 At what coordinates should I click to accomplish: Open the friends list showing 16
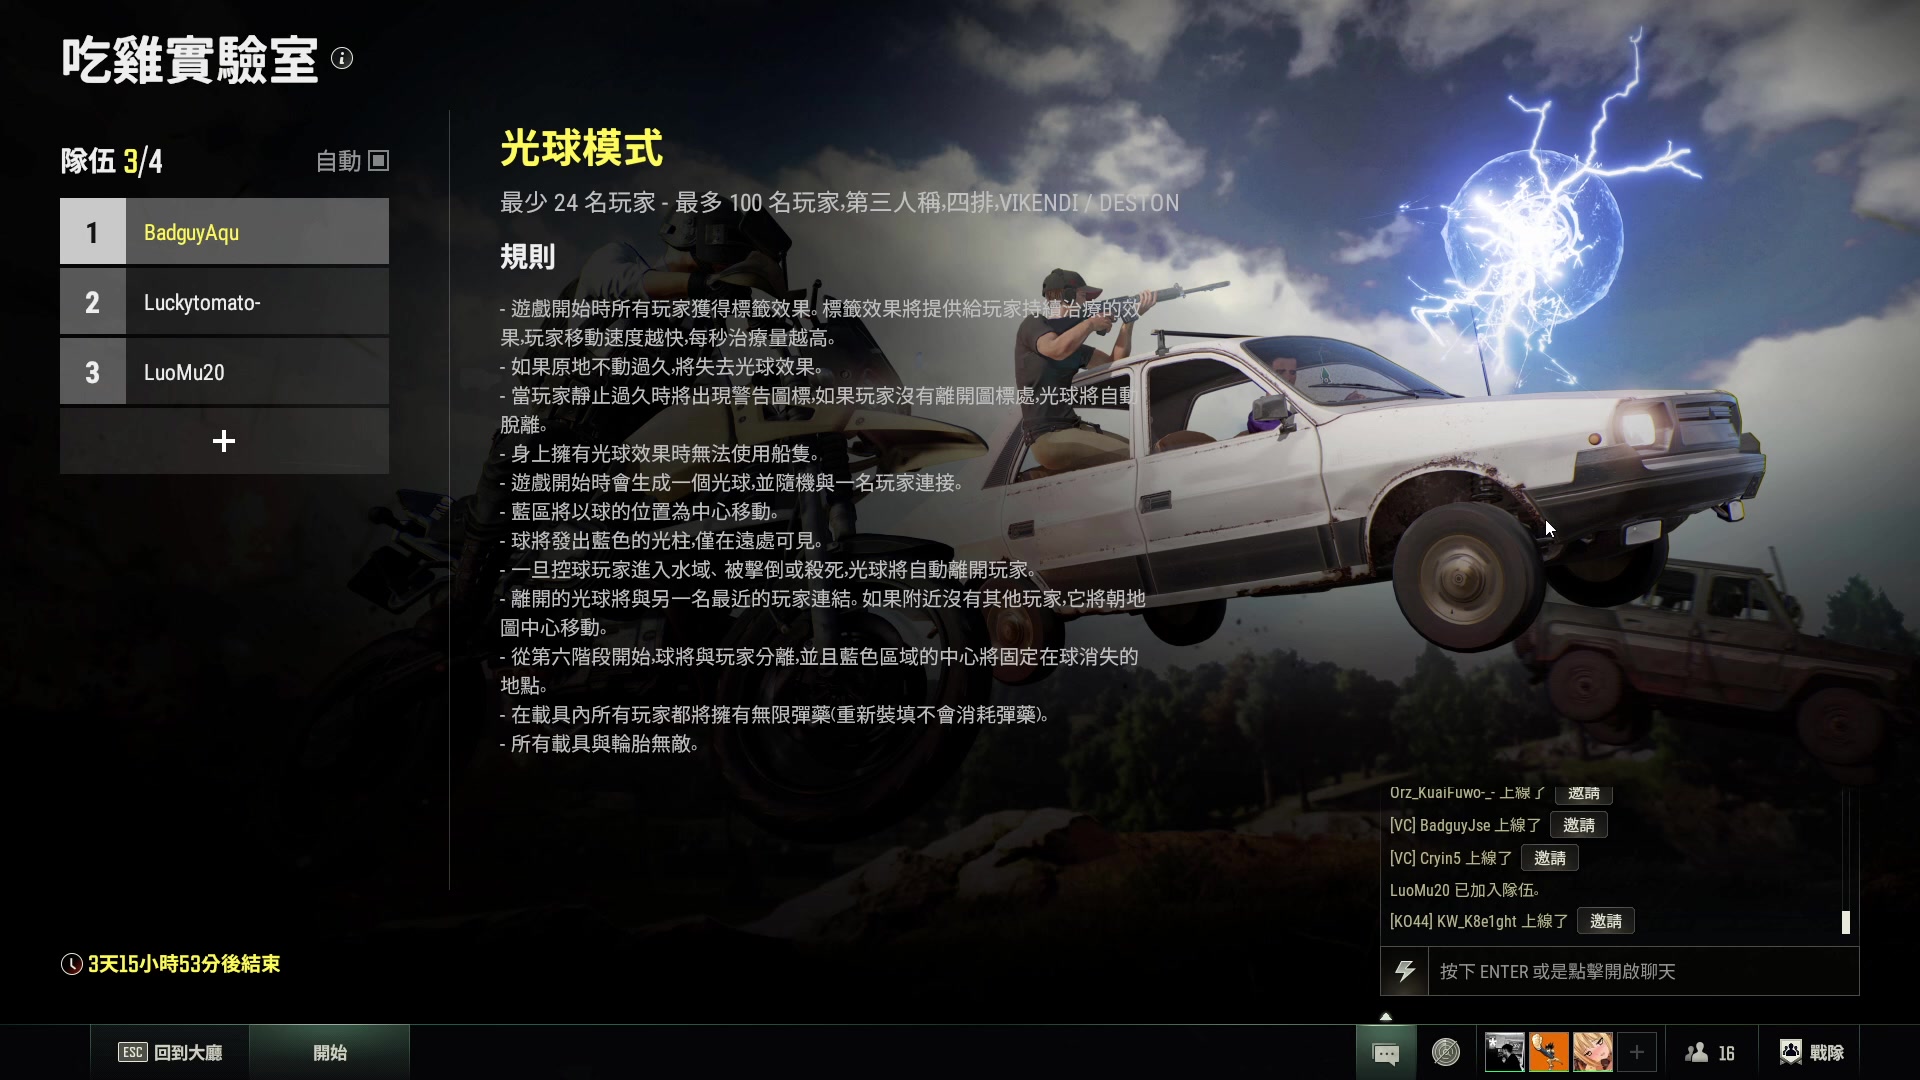(1710, 1053)
